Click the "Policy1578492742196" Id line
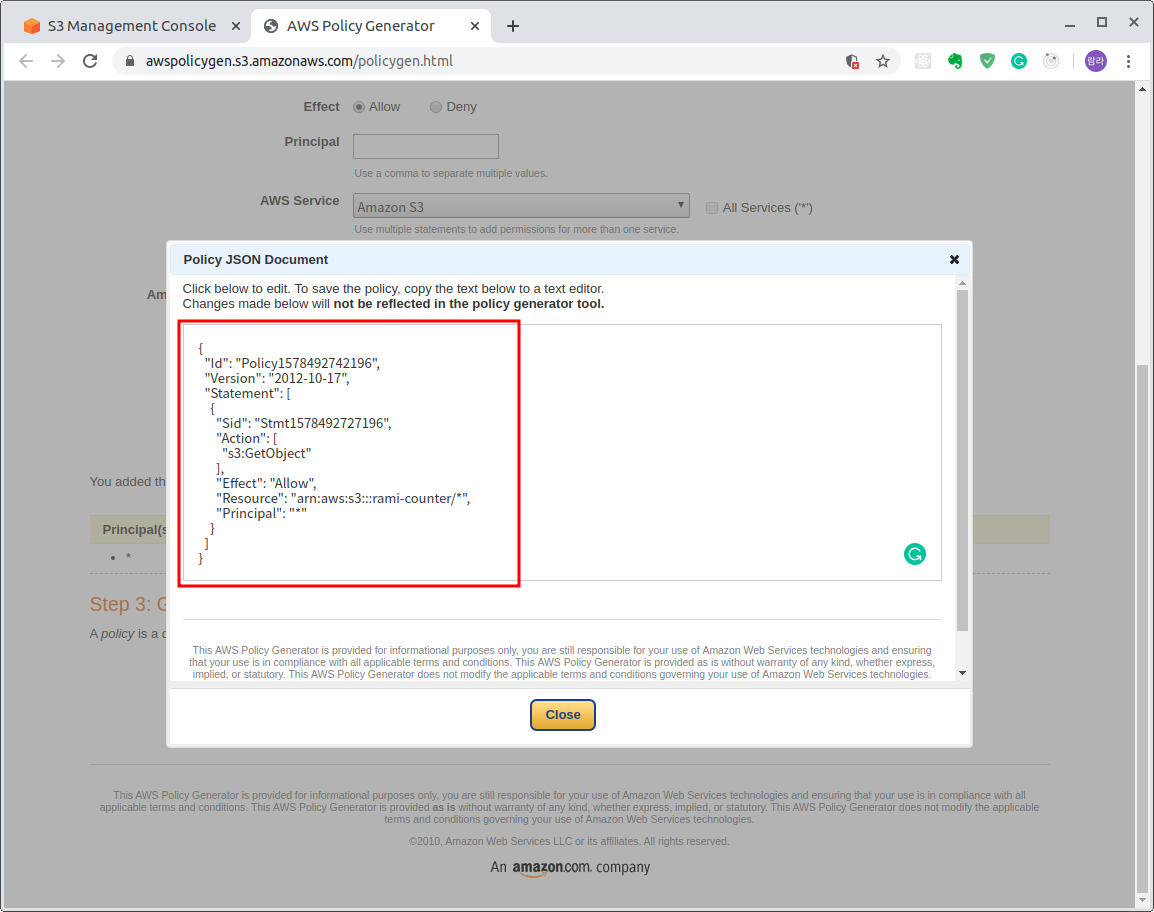Image resolution: width=1154 pixels, height=912 pixels. click(x=292, y=363)
